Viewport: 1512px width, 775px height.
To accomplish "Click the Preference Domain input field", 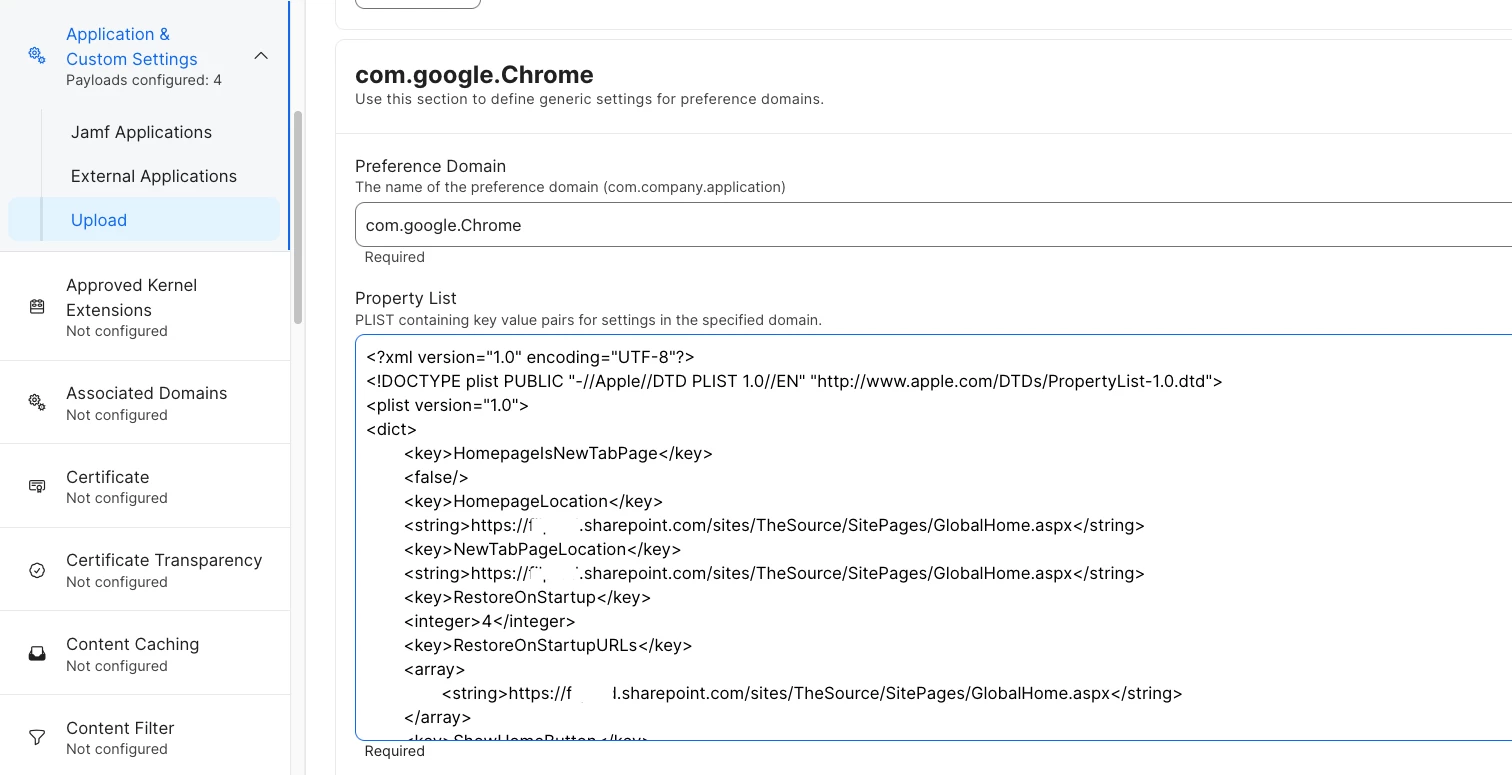I will (933, 225).
